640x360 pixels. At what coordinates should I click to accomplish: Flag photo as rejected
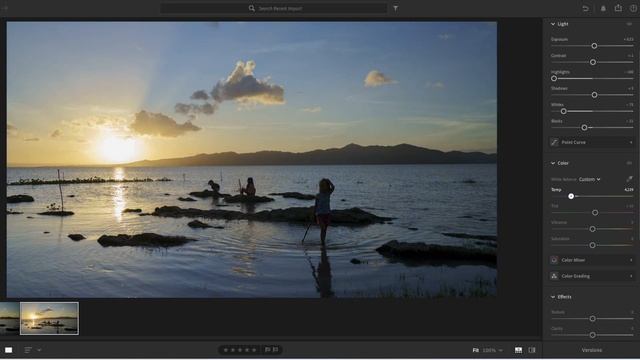point(276,350)
